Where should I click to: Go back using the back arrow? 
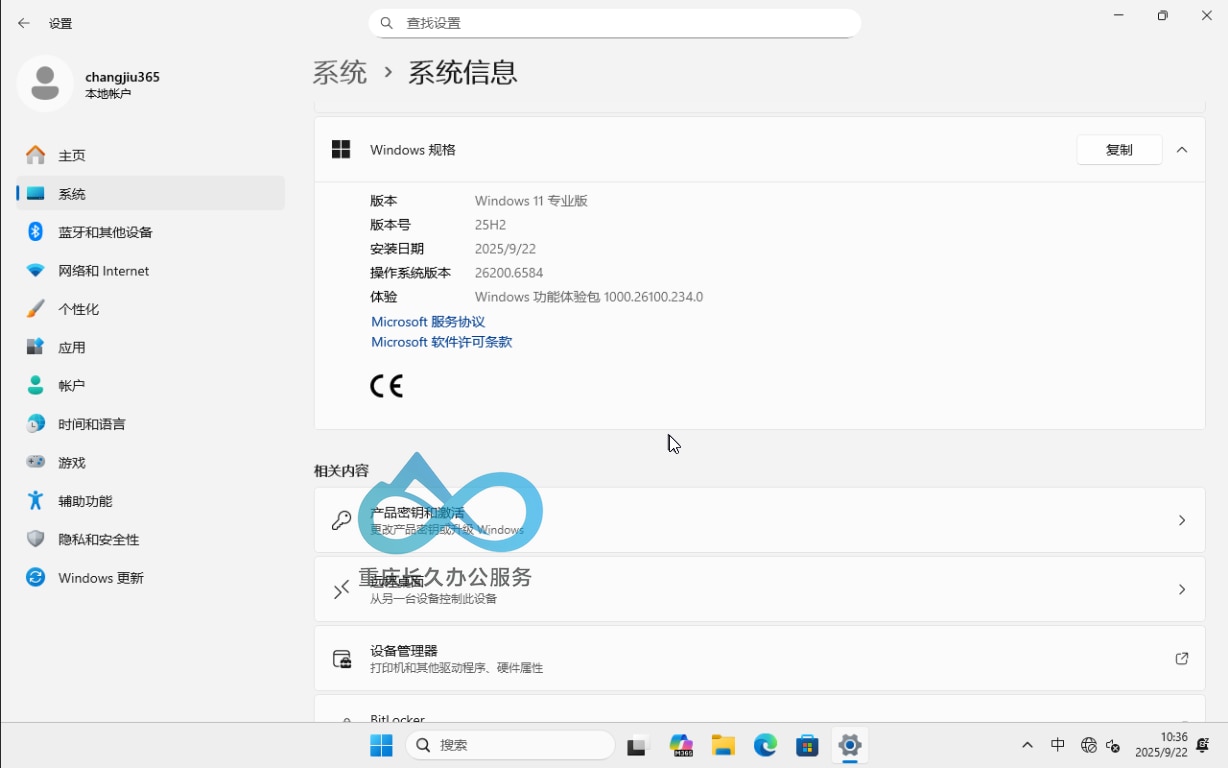tap(24, 23)
